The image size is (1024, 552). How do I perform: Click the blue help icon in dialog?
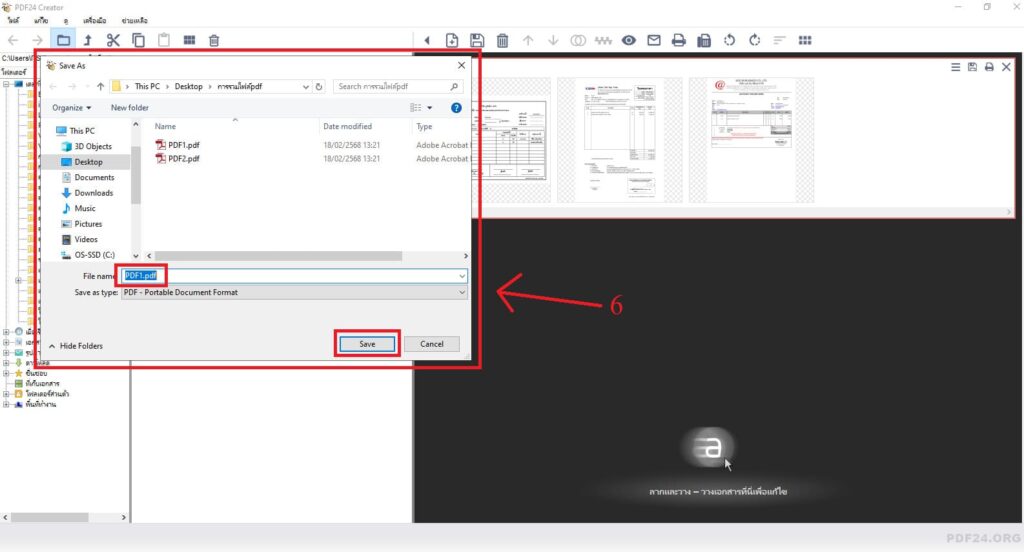[456, 107]
